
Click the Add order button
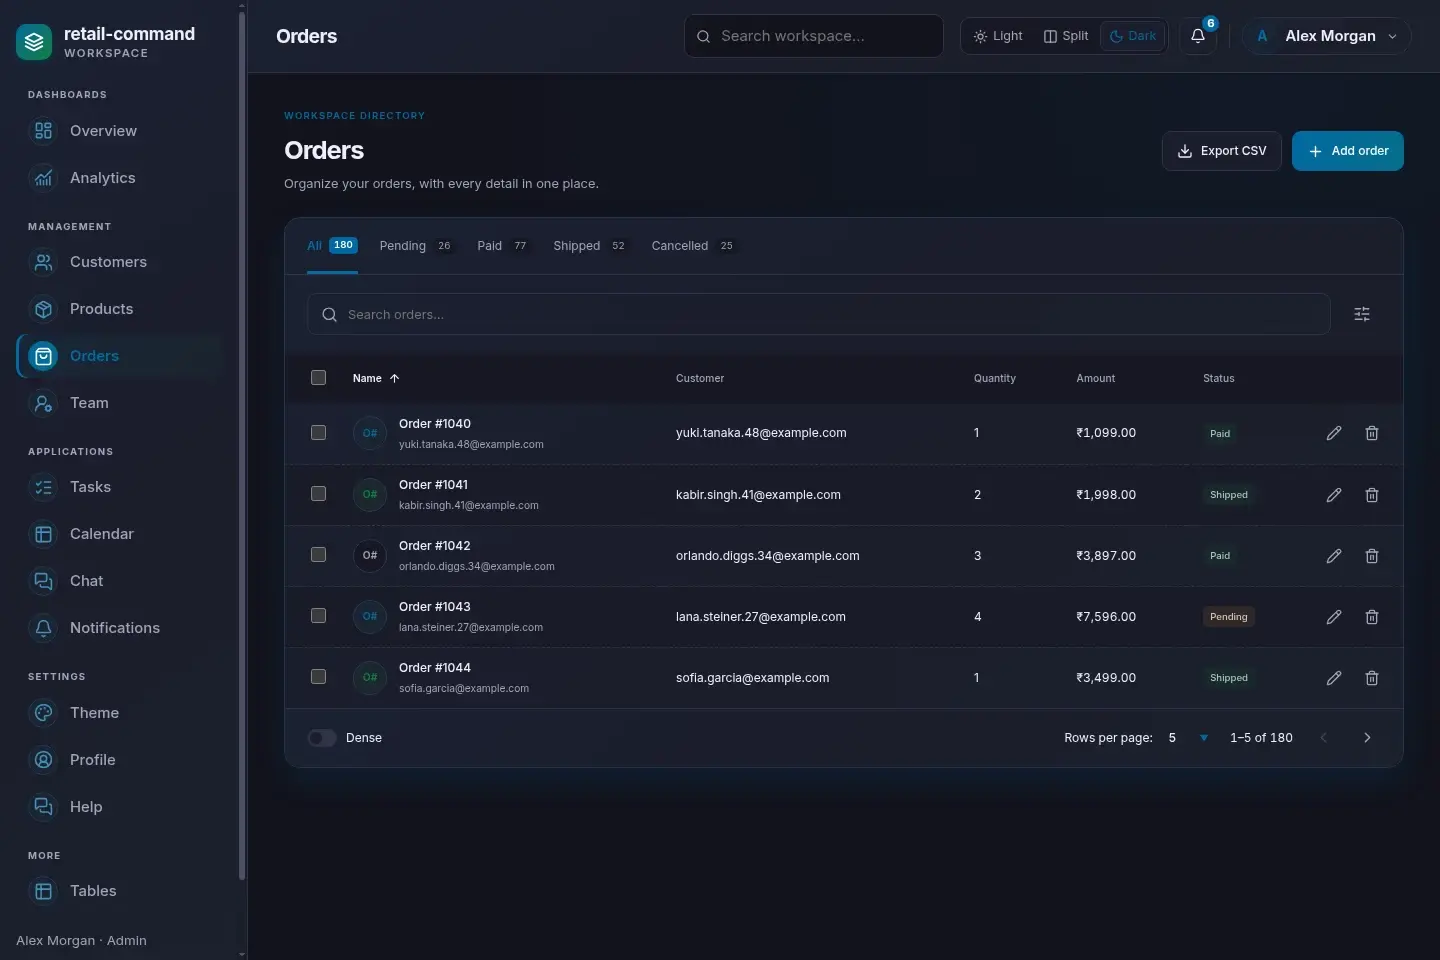coord(1348,151)
